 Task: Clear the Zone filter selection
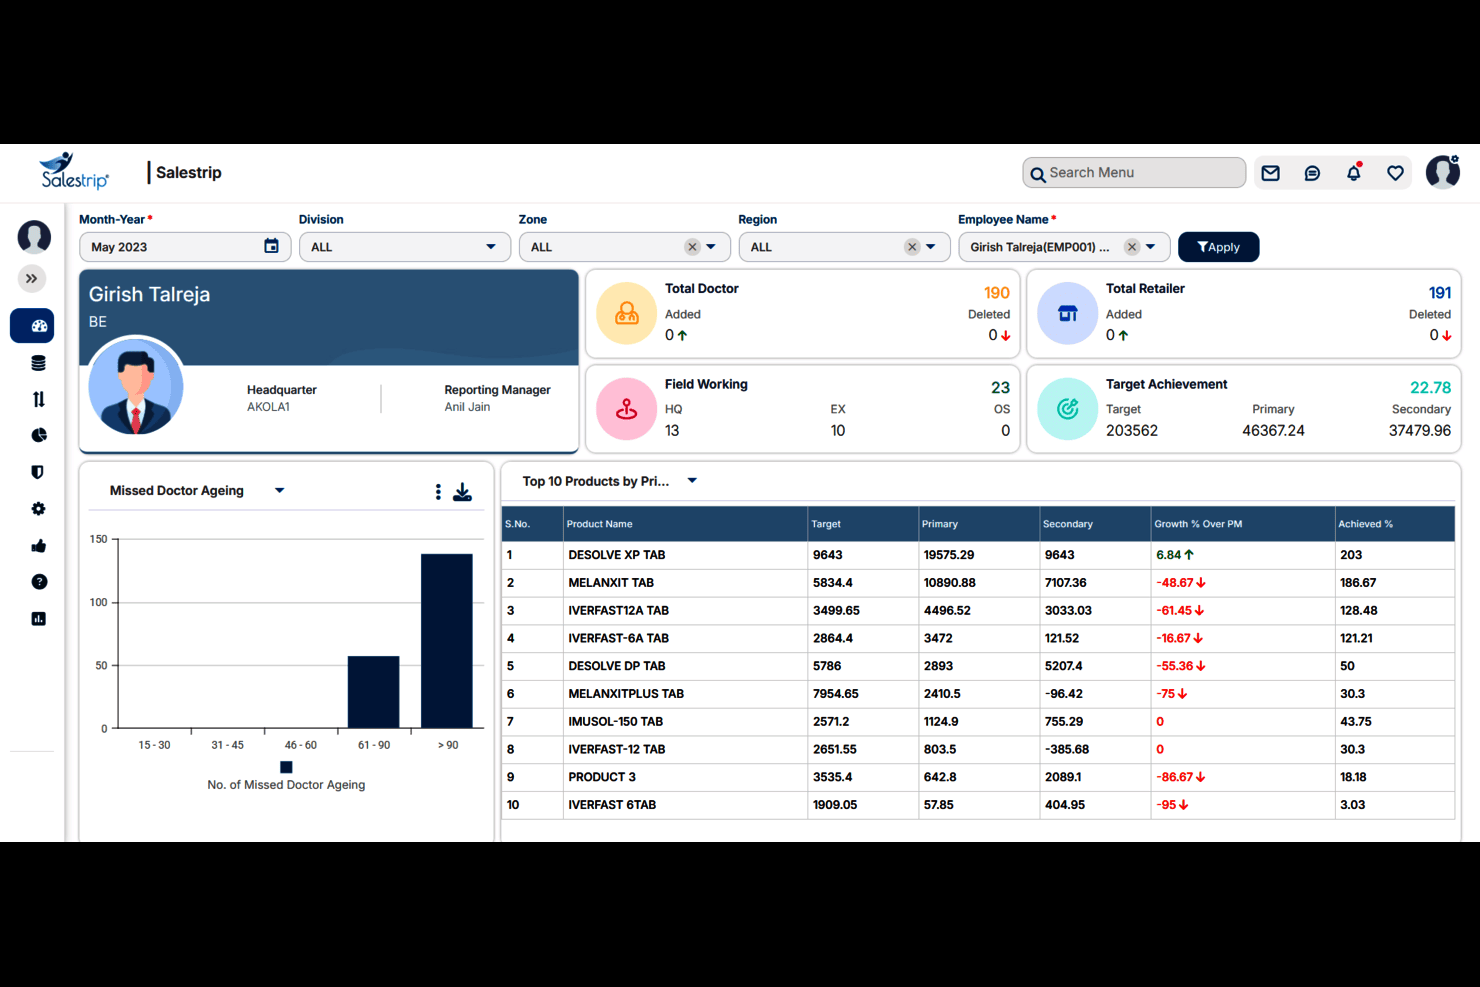tap(692, 247)
